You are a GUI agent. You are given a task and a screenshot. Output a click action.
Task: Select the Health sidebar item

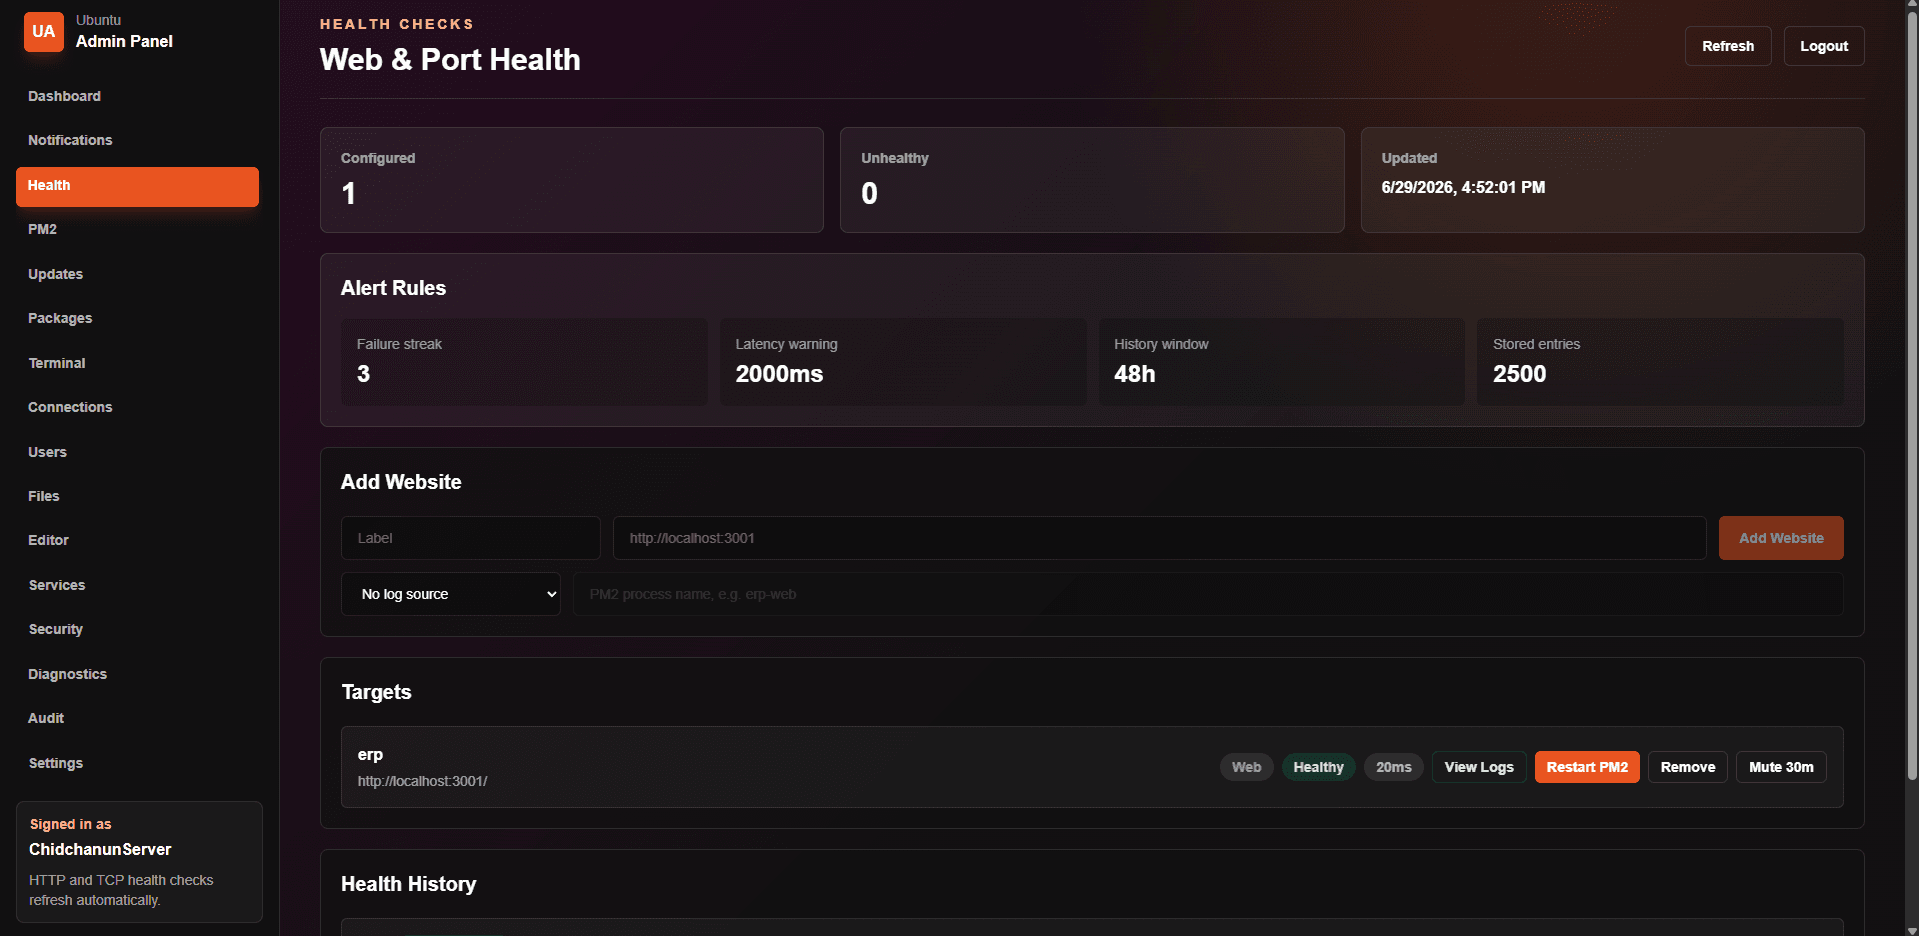[137, 186]
